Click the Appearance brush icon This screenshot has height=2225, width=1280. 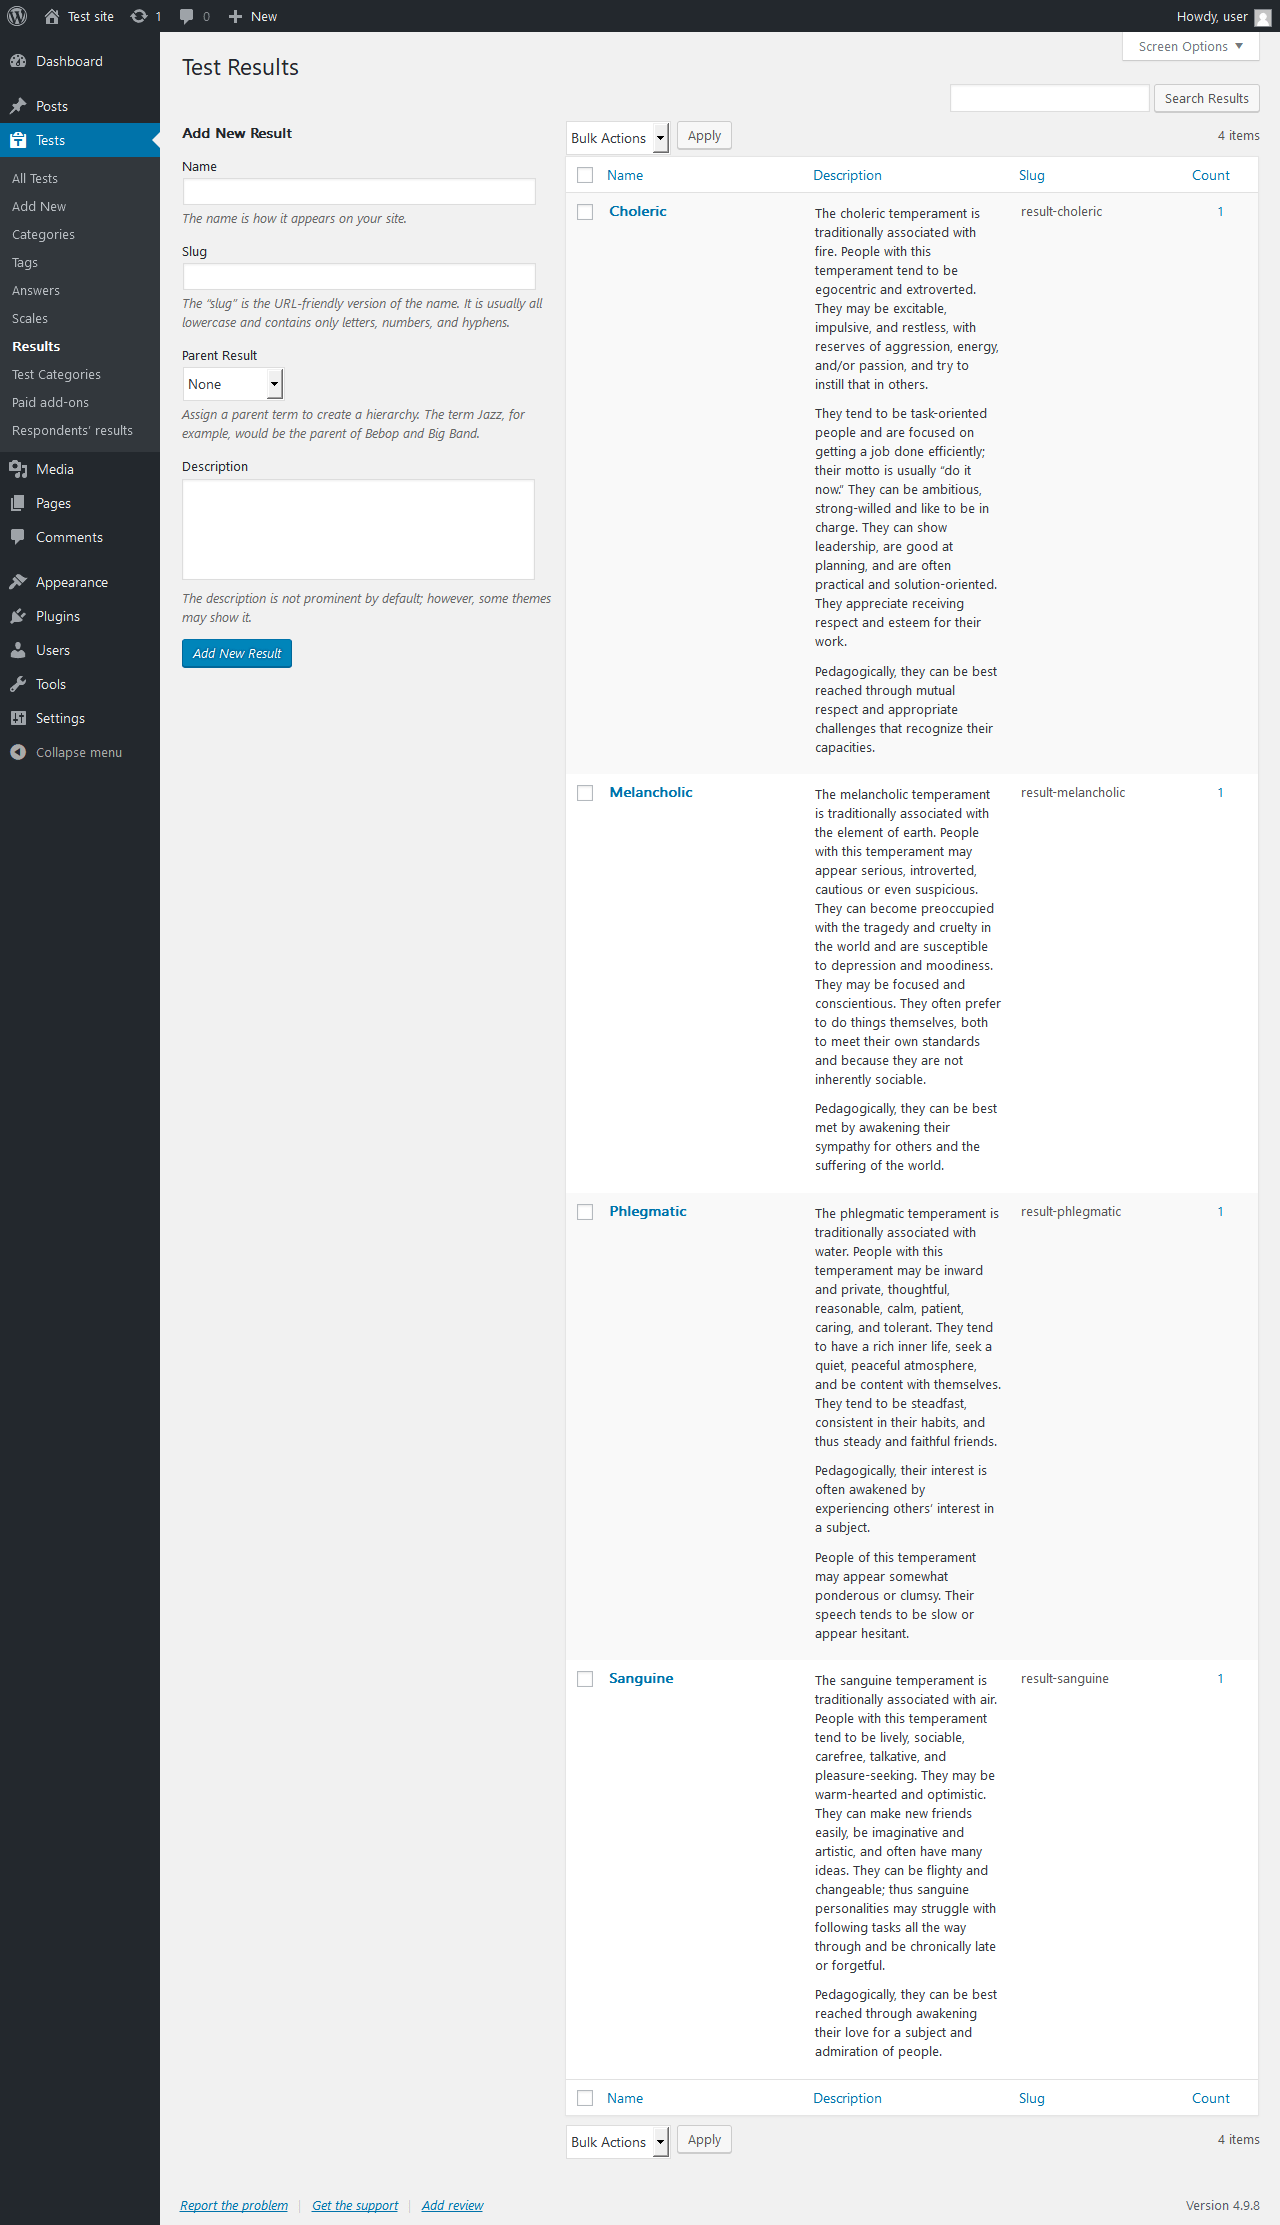click(18, 582)
